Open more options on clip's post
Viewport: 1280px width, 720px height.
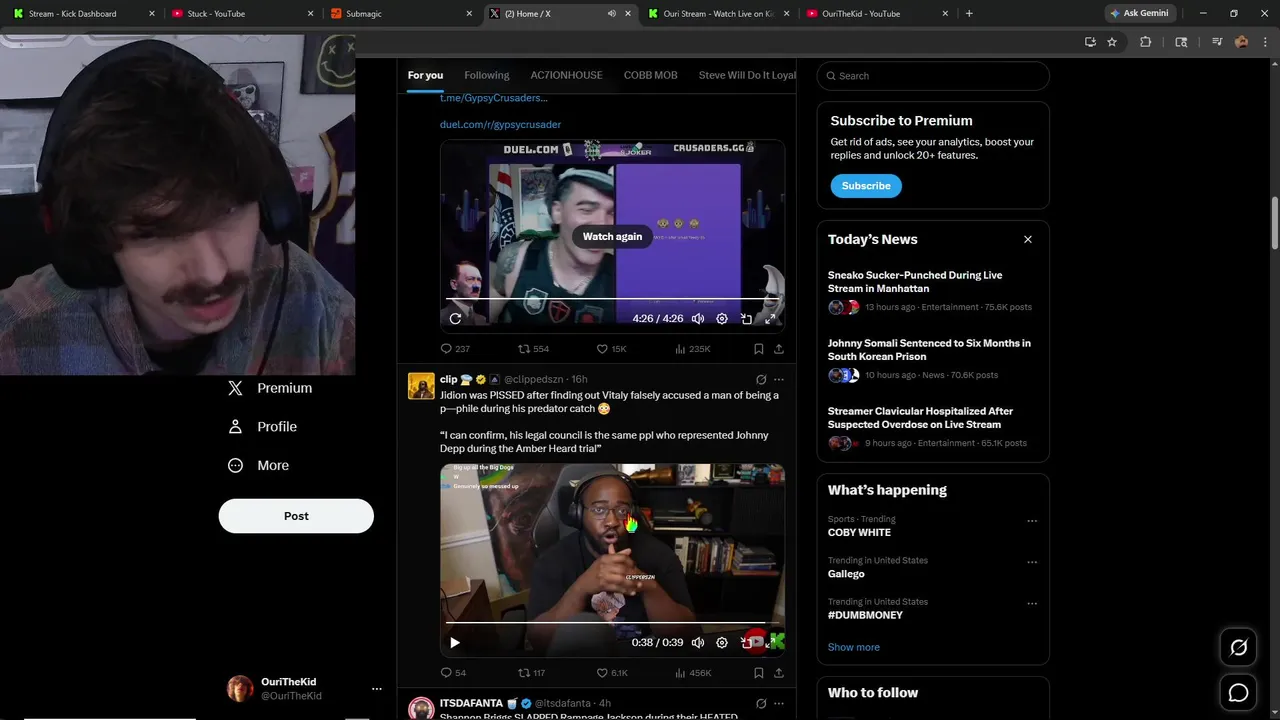click(x=779, y=380)
